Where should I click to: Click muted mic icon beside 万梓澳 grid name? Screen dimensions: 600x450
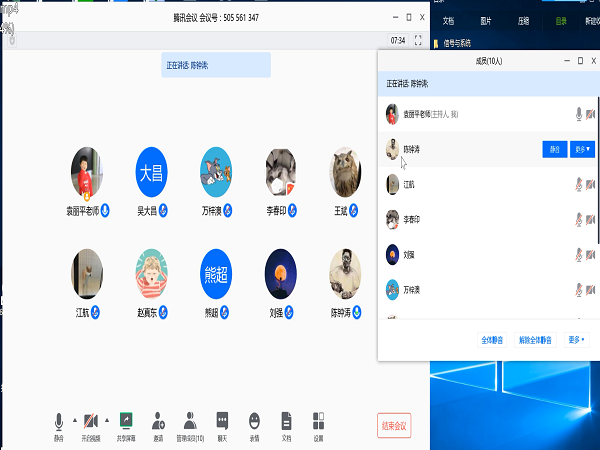coord(228,210)
